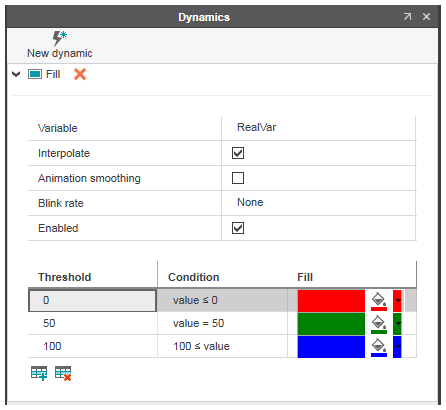Open red fill color dropdown arrow
This screenshot has height=410, width=446.
[398, 301]
